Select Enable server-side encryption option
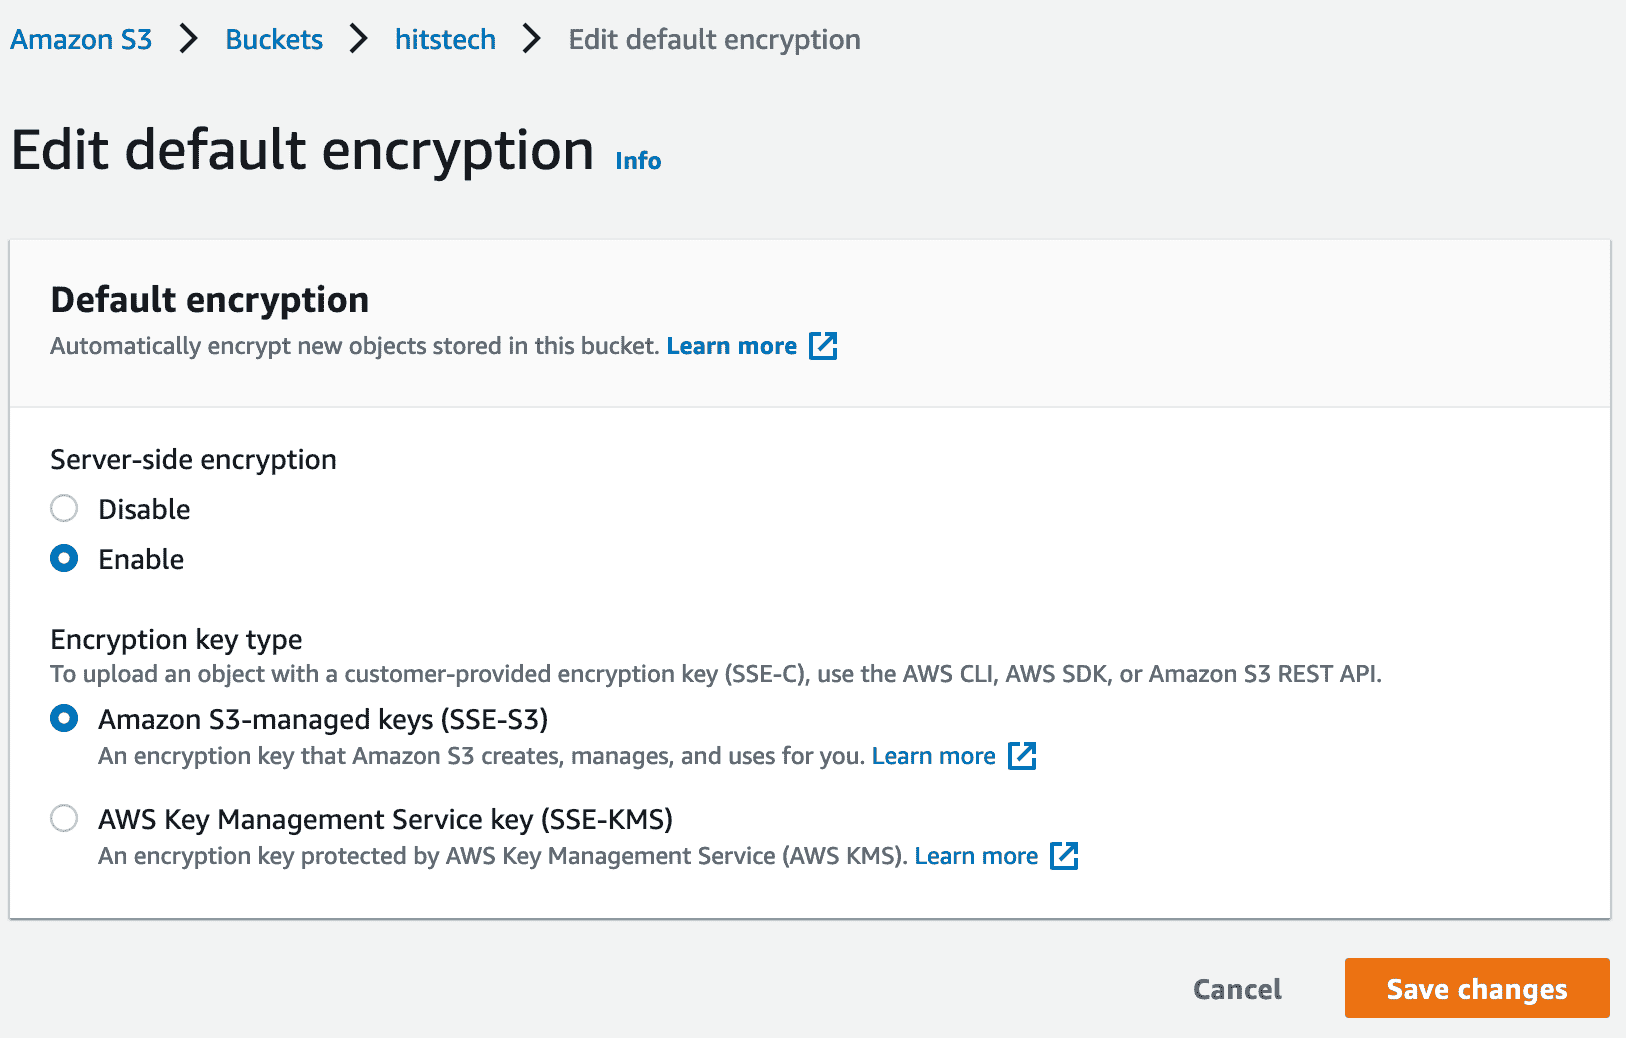The width and height of the screenshot is (1626, 1038). (64, 559)
